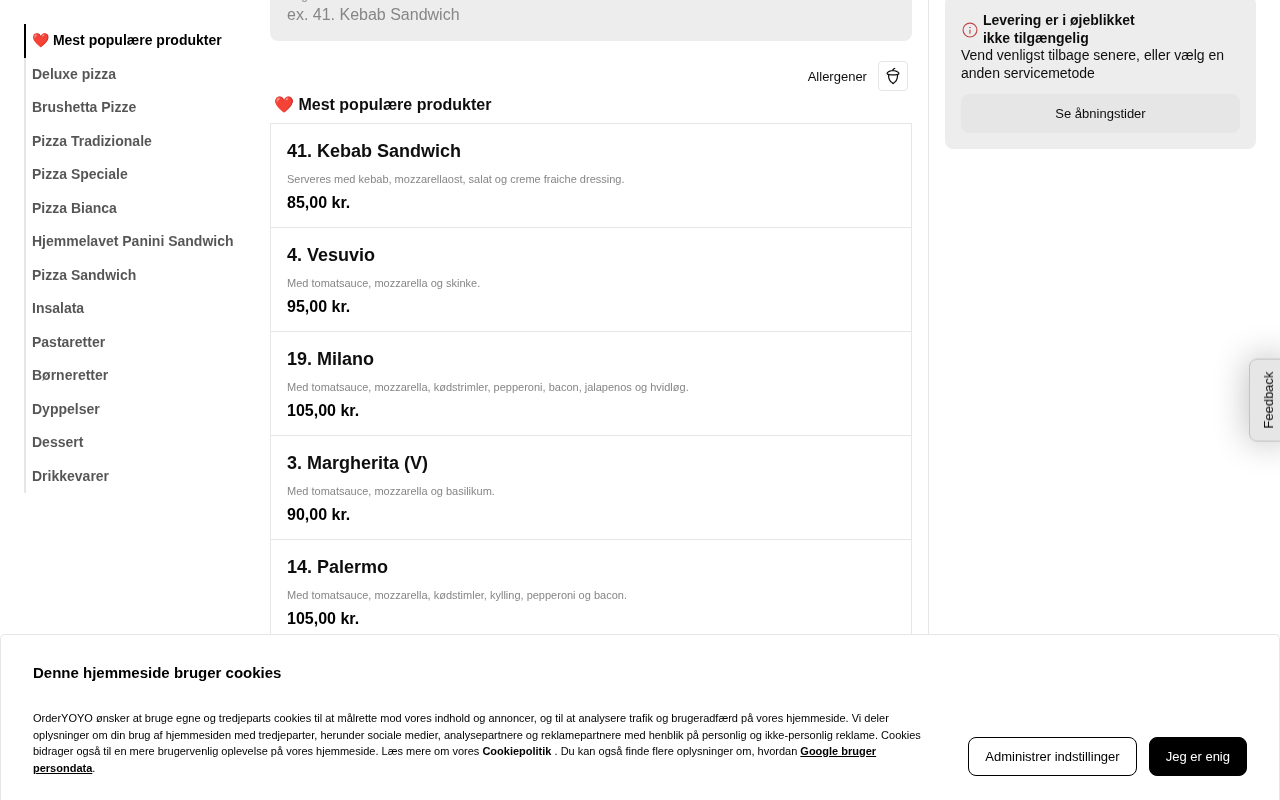This screenshot has width=1280, height=800.
Task: Click the 'Se åbningstider' button
Action: point(1100,114)
